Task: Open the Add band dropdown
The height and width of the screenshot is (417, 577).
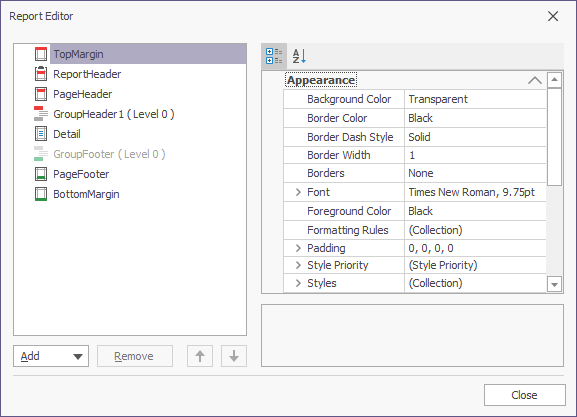Action: coord(51,356)
